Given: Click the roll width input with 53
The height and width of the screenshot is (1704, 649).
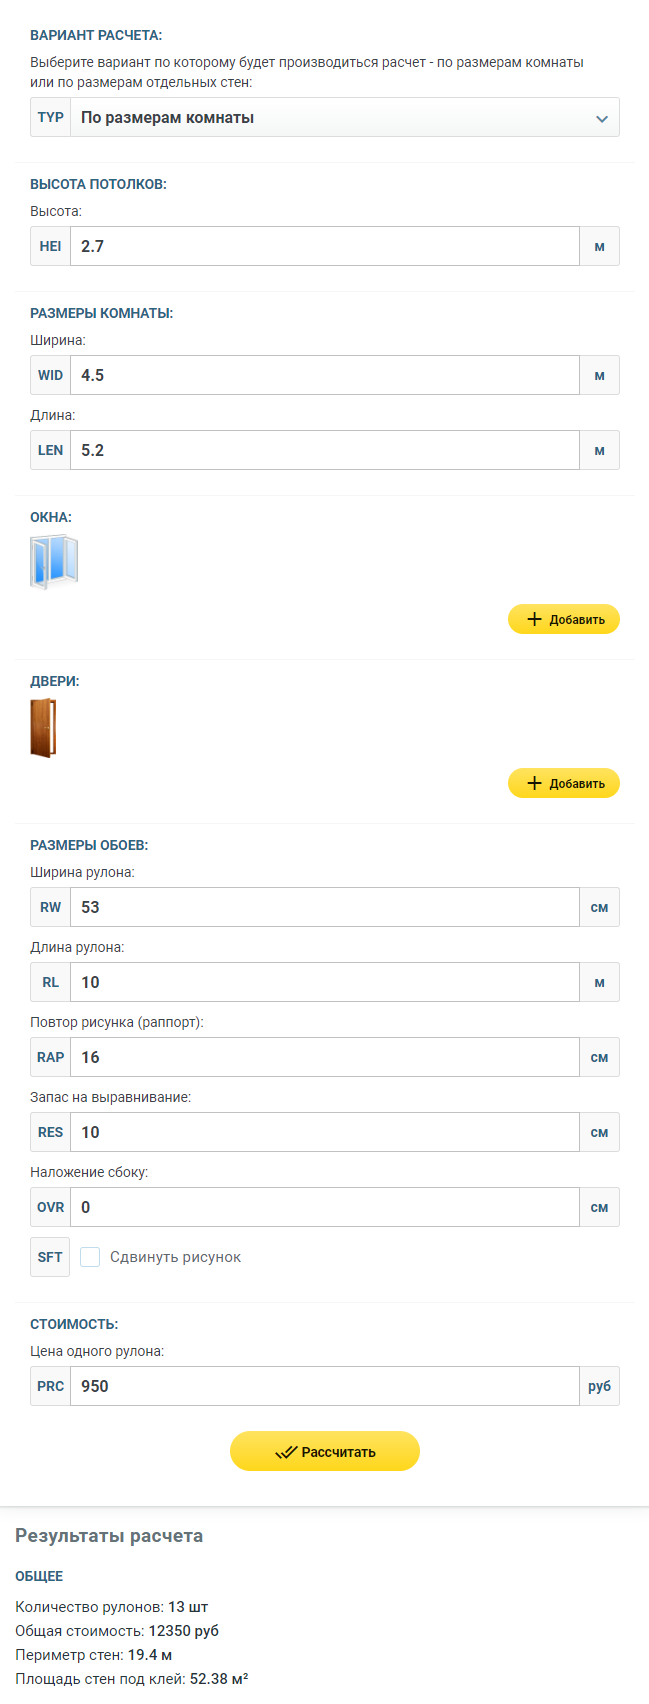Looking at the screenshot, I should pos(324,907).
